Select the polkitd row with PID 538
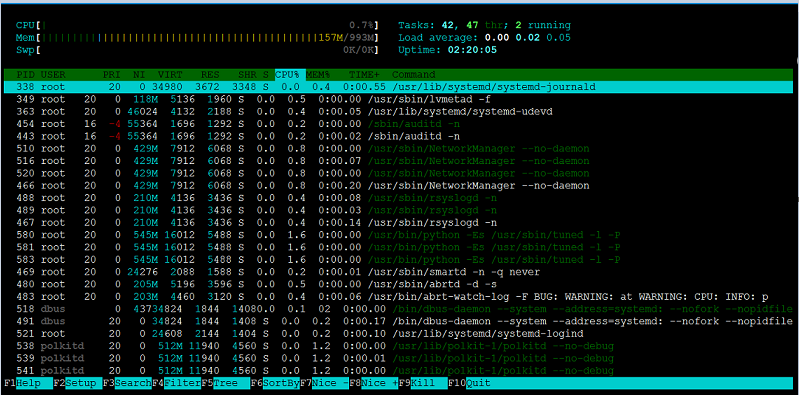The height and width of the screenshot is (395, 799). click(399, 346)
